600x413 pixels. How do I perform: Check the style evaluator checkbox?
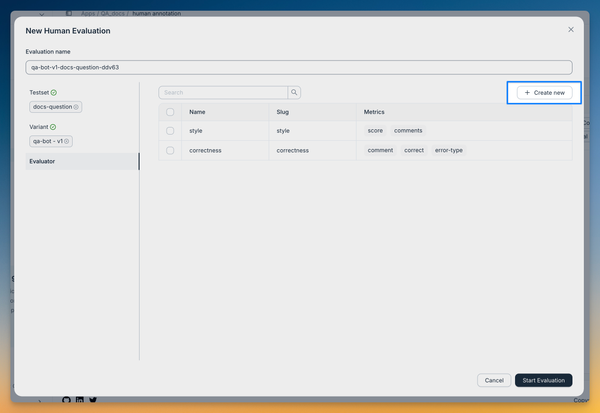(x=170, y=131)
